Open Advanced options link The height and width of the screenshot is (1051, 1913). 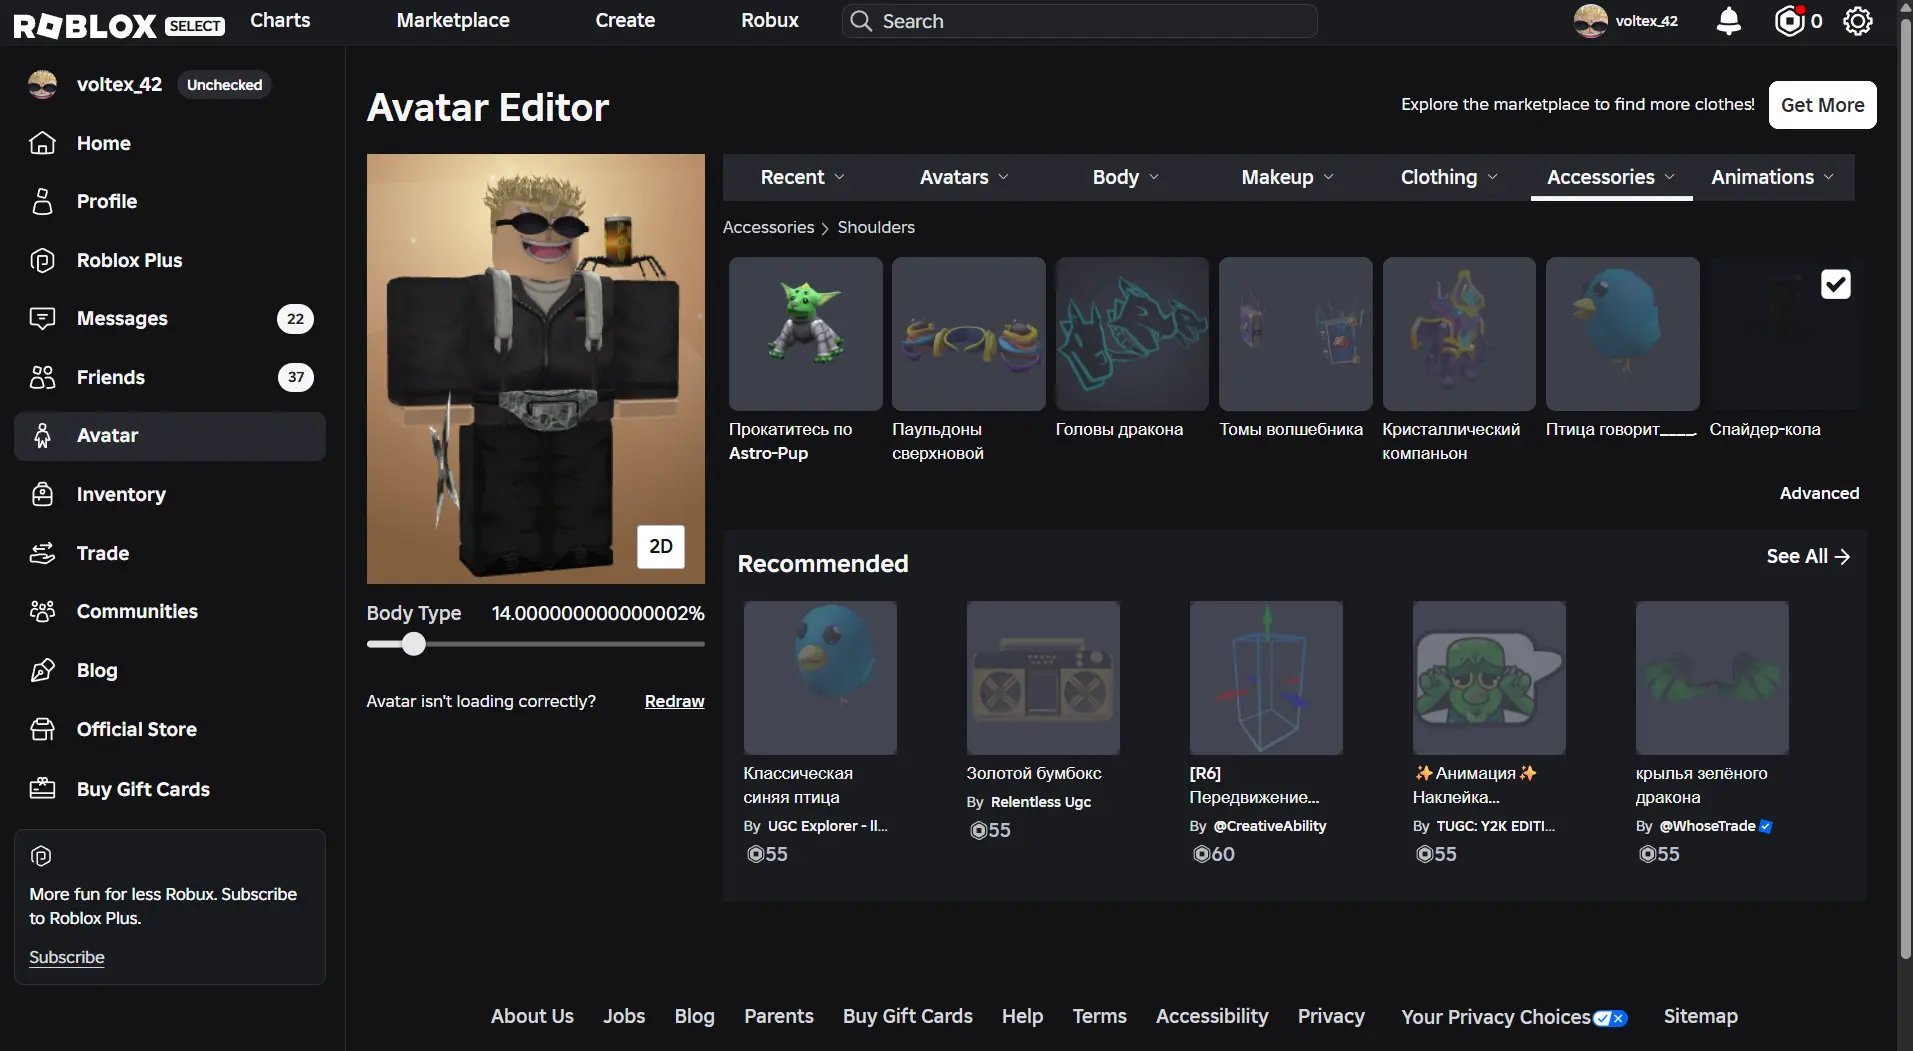point(1819,493)
